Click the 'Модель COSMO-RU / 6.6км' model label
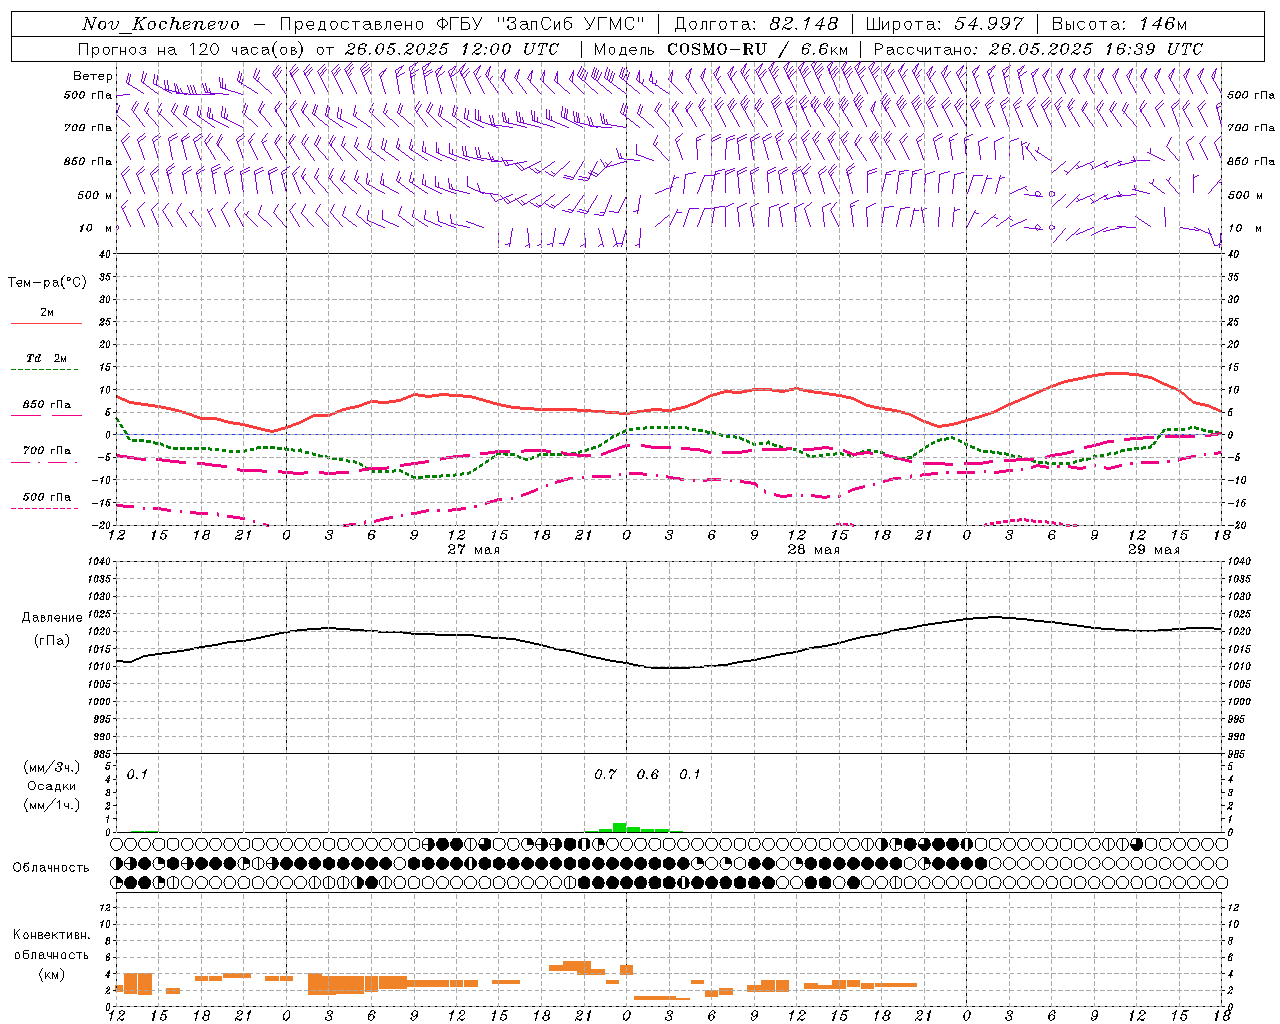This screenshot has width=1280, height=1024. [721, 49]
